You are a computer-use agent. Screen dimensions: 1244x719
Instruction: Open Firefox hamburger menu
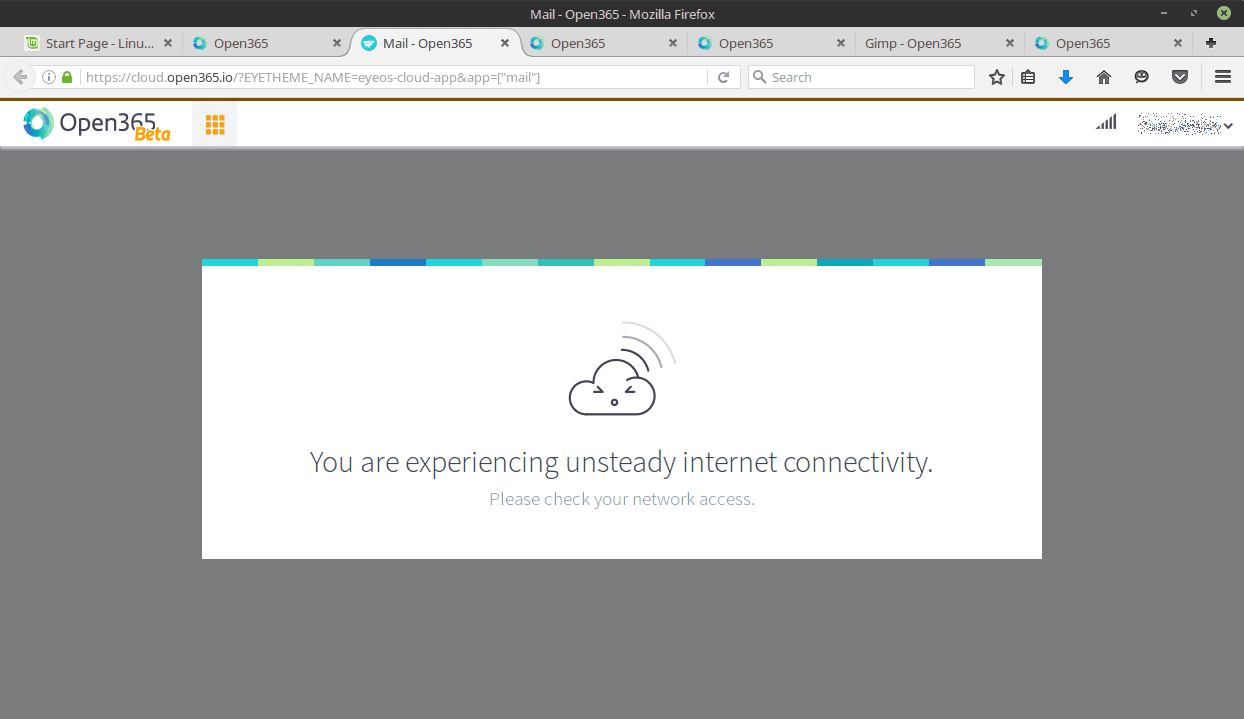tap(1222, 77)
